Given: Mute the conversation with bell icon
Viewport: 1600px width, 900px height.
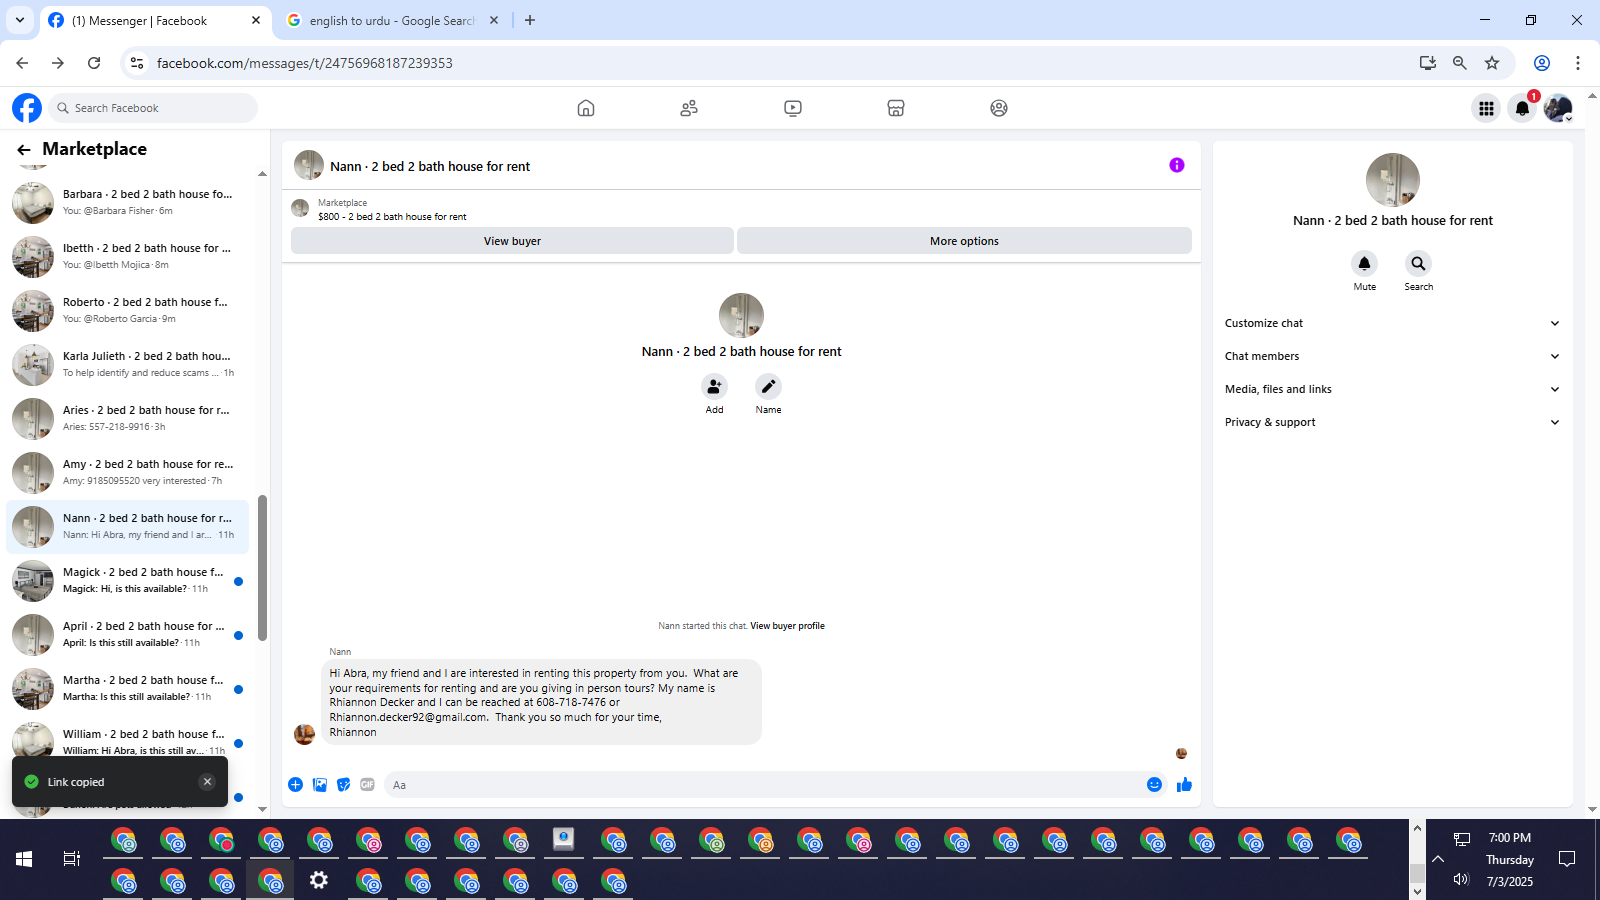Looking at the screenshot, I should tap(1364, 263).
